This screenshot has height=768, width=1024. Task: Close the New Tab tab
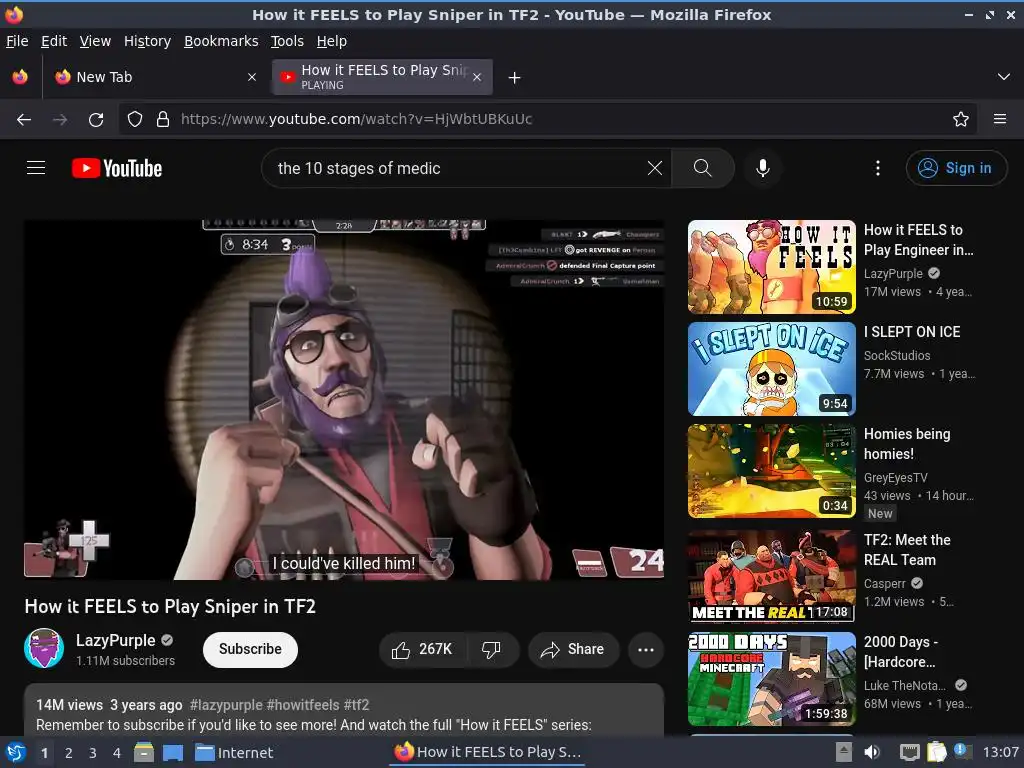point(252,77)
